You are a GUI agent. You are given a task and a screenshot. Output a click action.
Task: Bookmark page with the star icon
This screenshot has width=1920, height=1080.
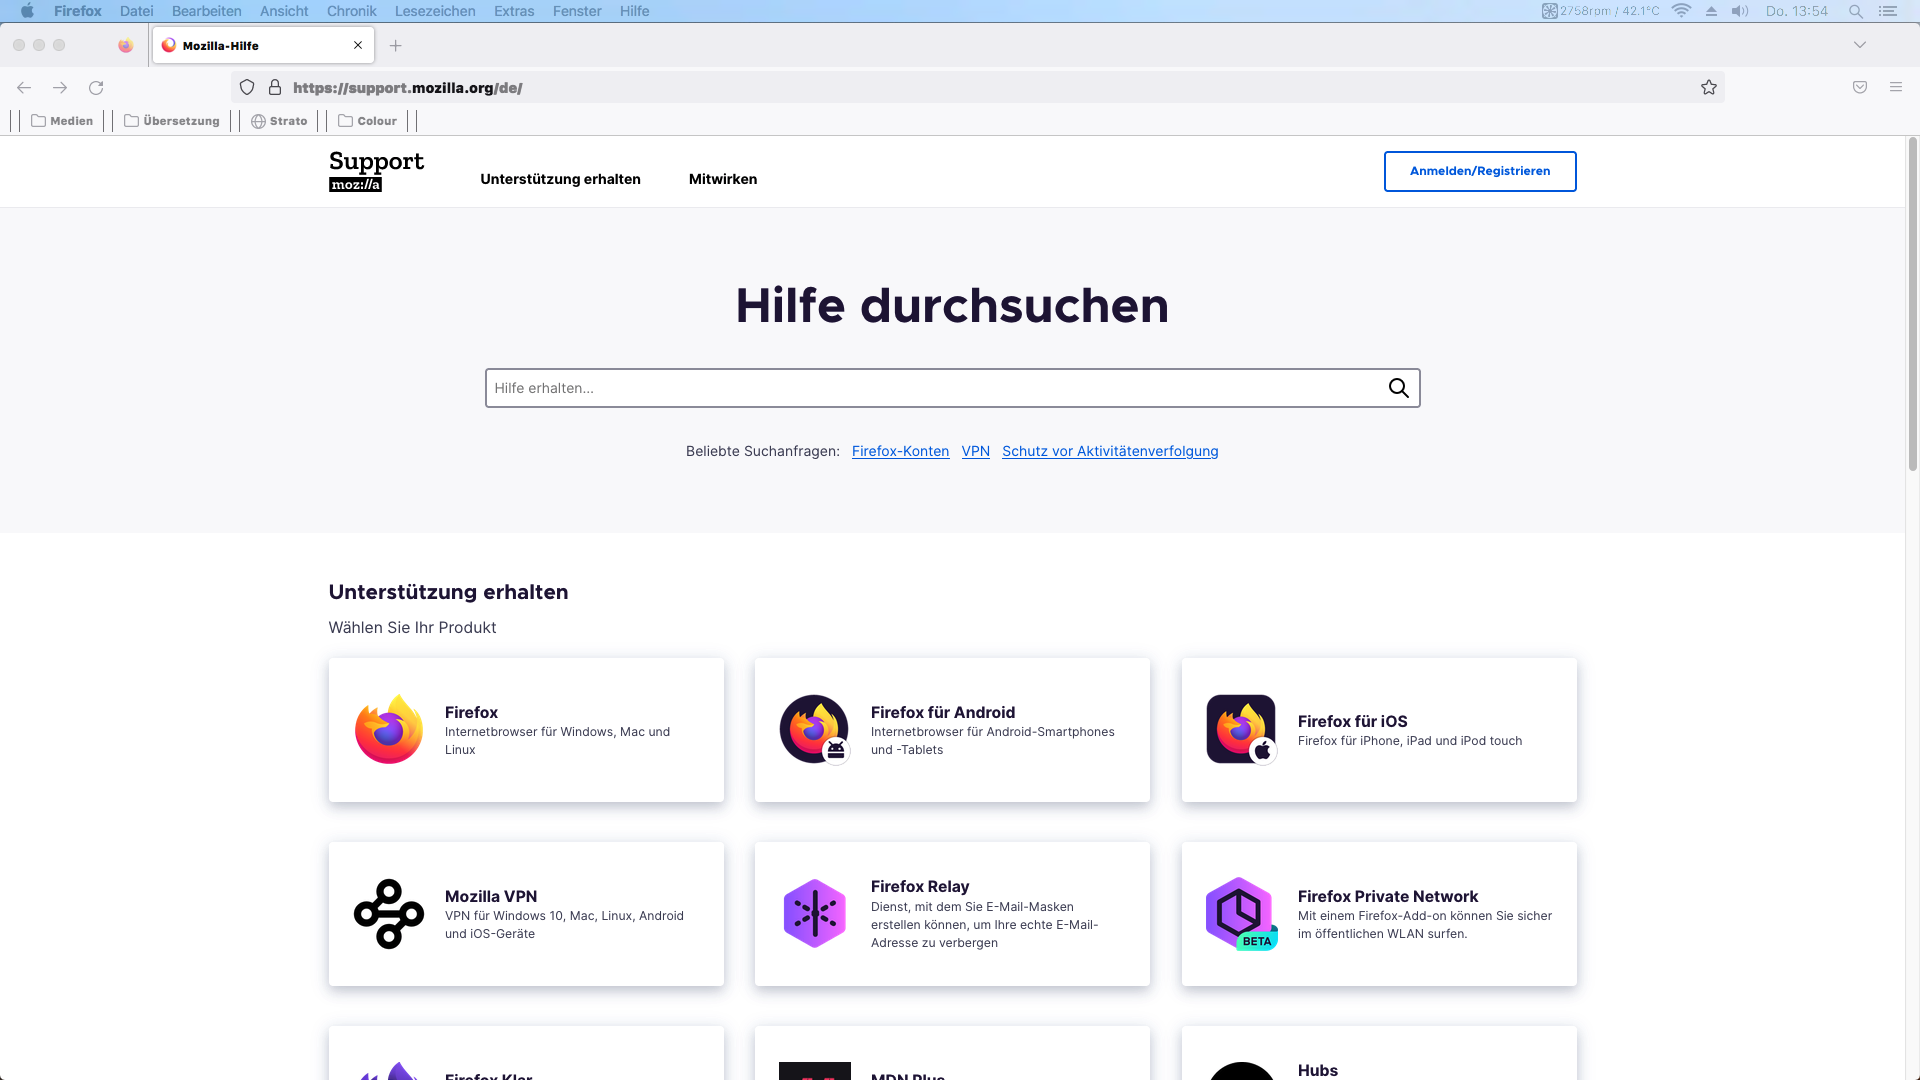click(x=1709, y=88)
